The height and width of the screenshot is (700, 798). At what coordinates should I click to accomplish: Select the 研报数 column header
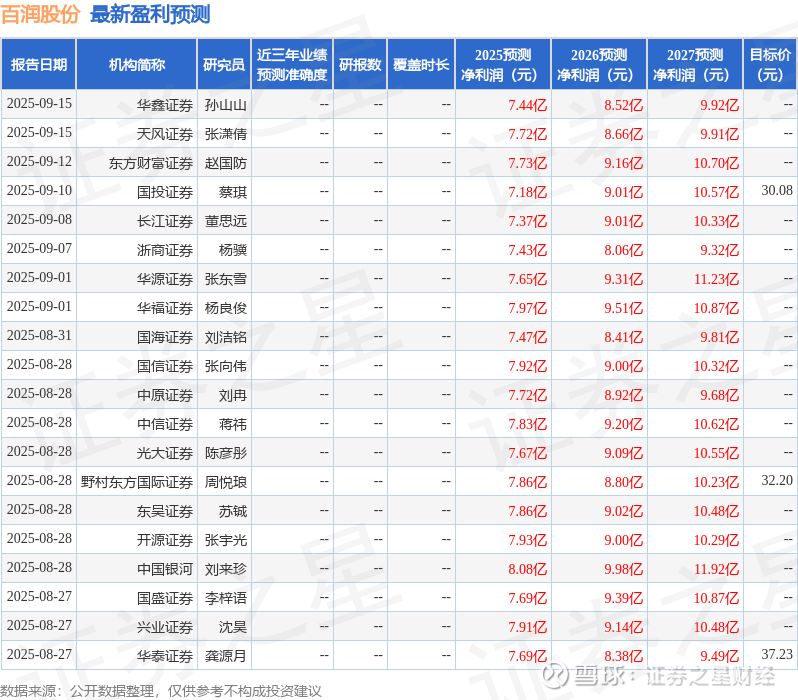pos(360,64)
